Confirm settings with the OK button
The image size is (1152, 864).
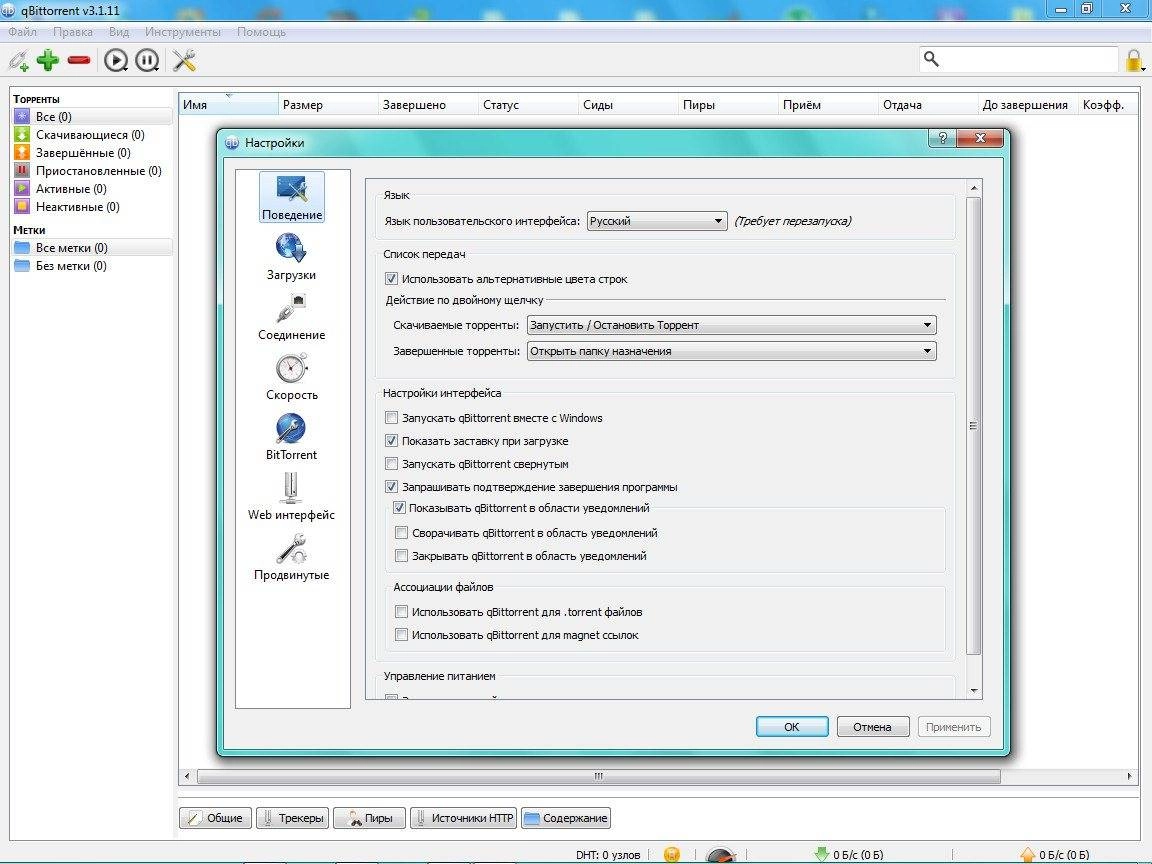tap(792, 727)
